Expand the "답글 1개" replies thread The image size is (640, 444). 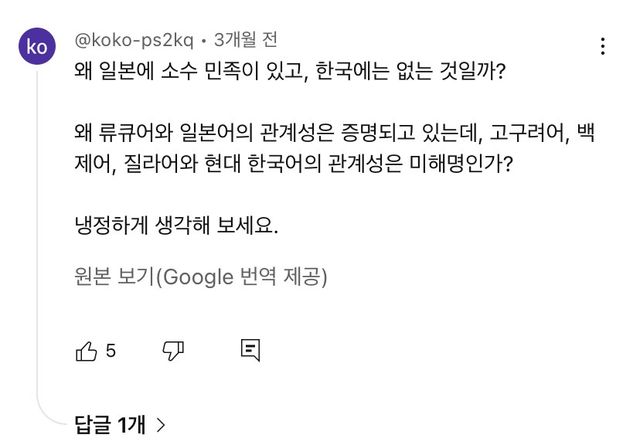click(x=110, y=426)
